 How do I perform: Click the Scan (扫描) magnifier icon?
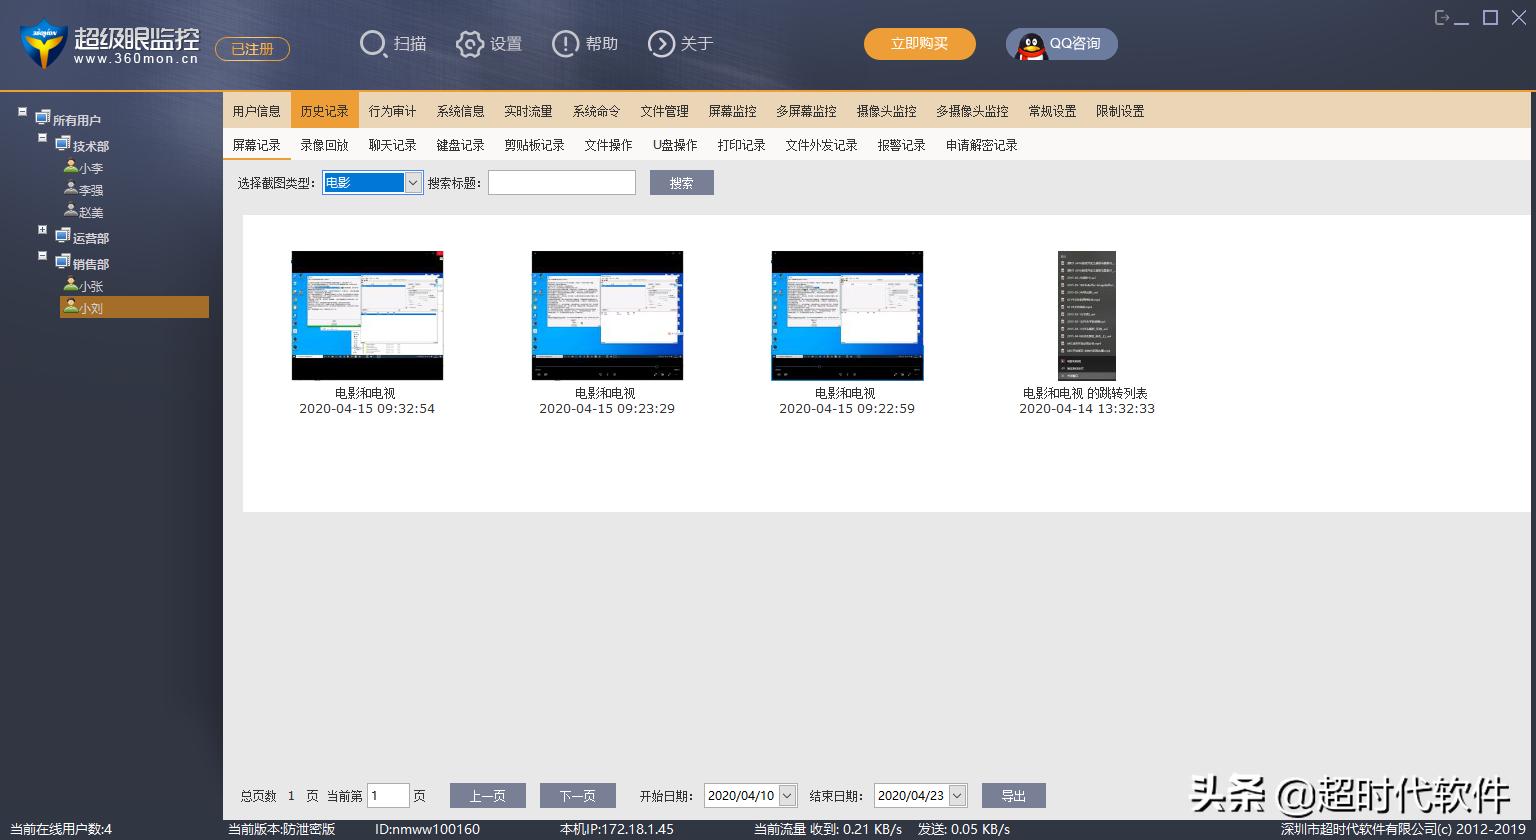pos(373,44)
